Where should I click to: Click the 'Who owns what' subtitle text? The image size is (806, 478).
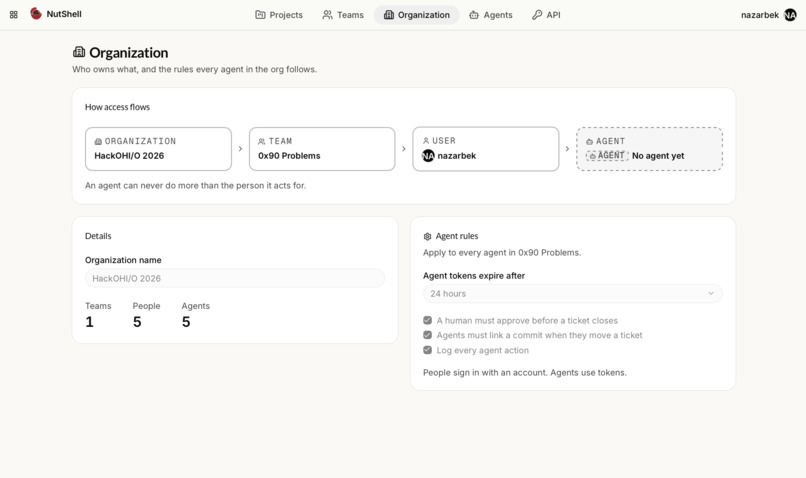click(x=194, y=69)
